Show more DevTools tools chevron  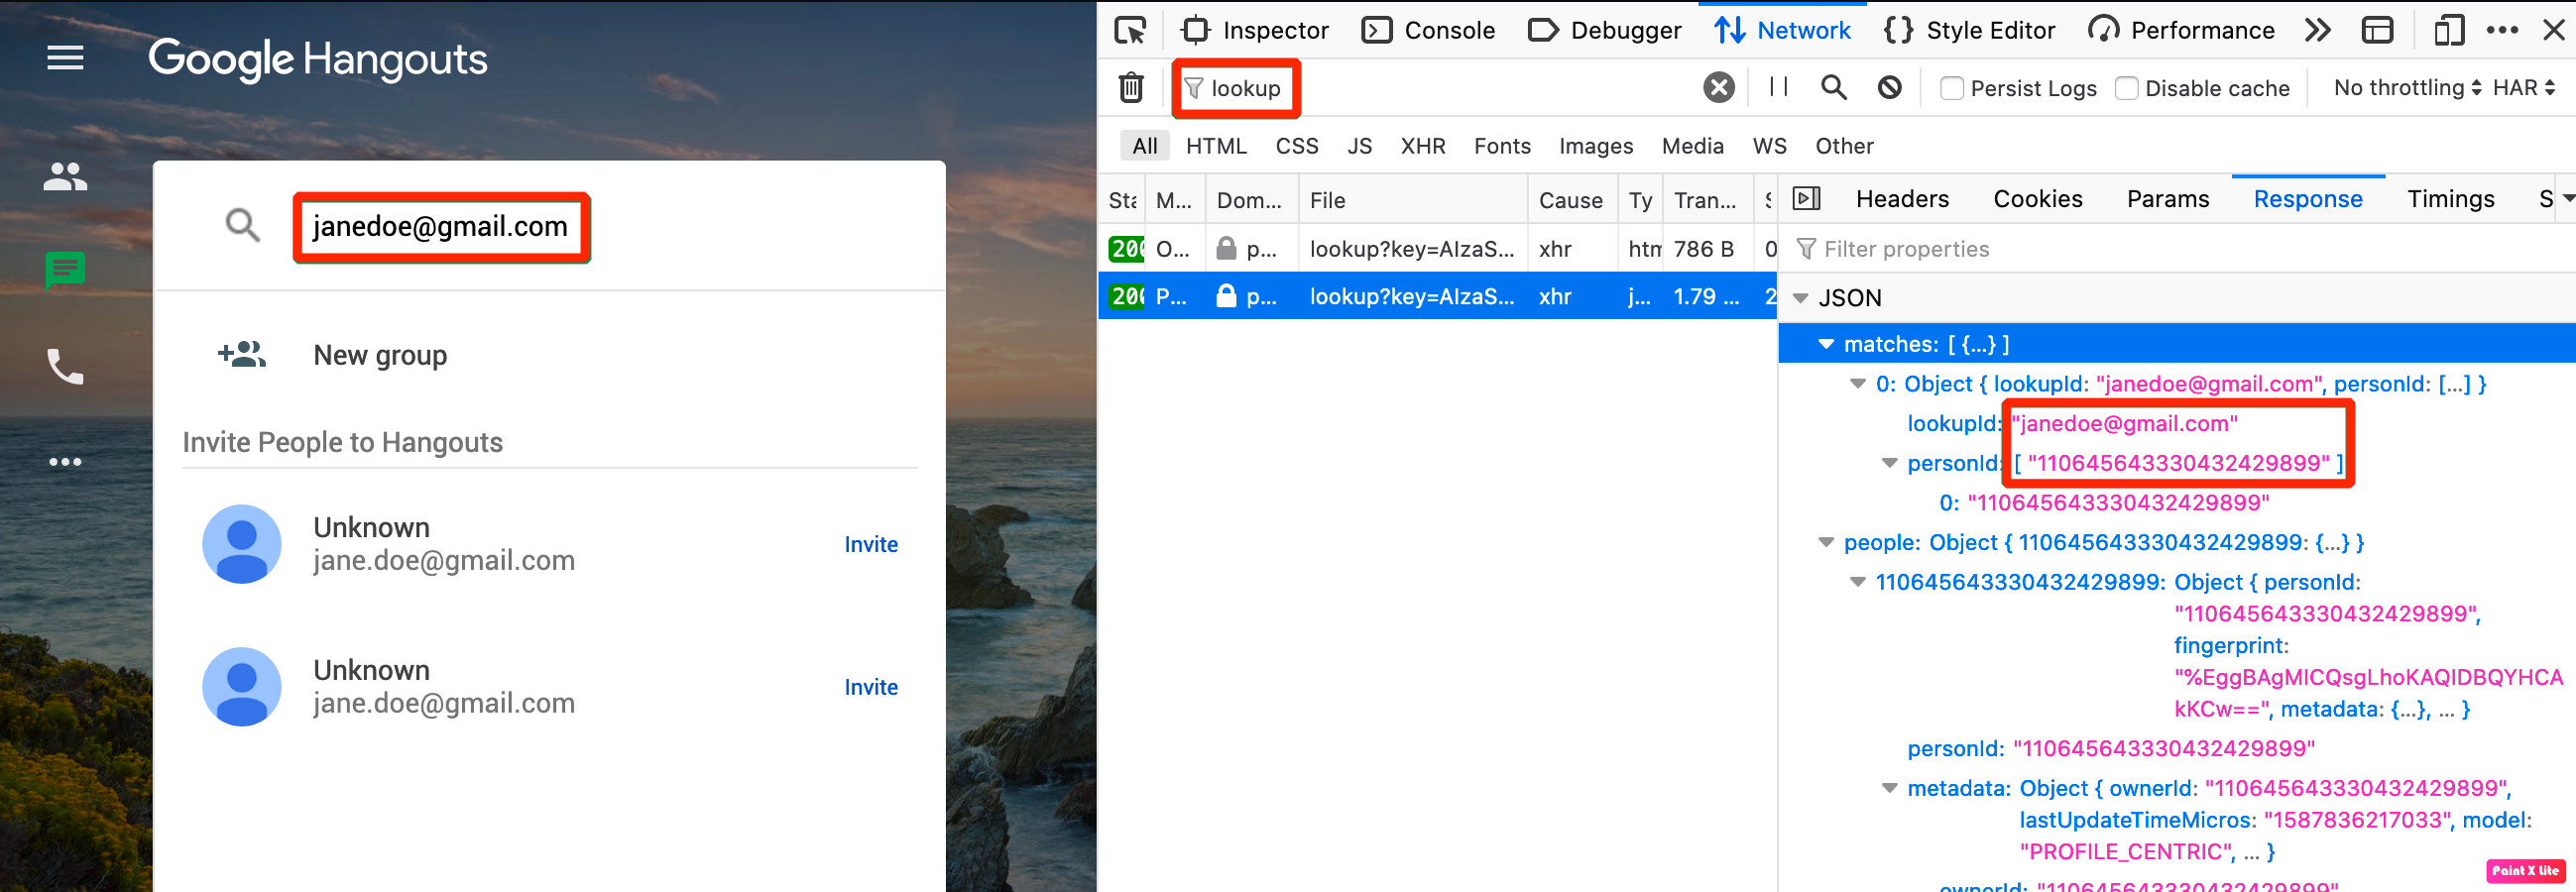coord(2318,31)
